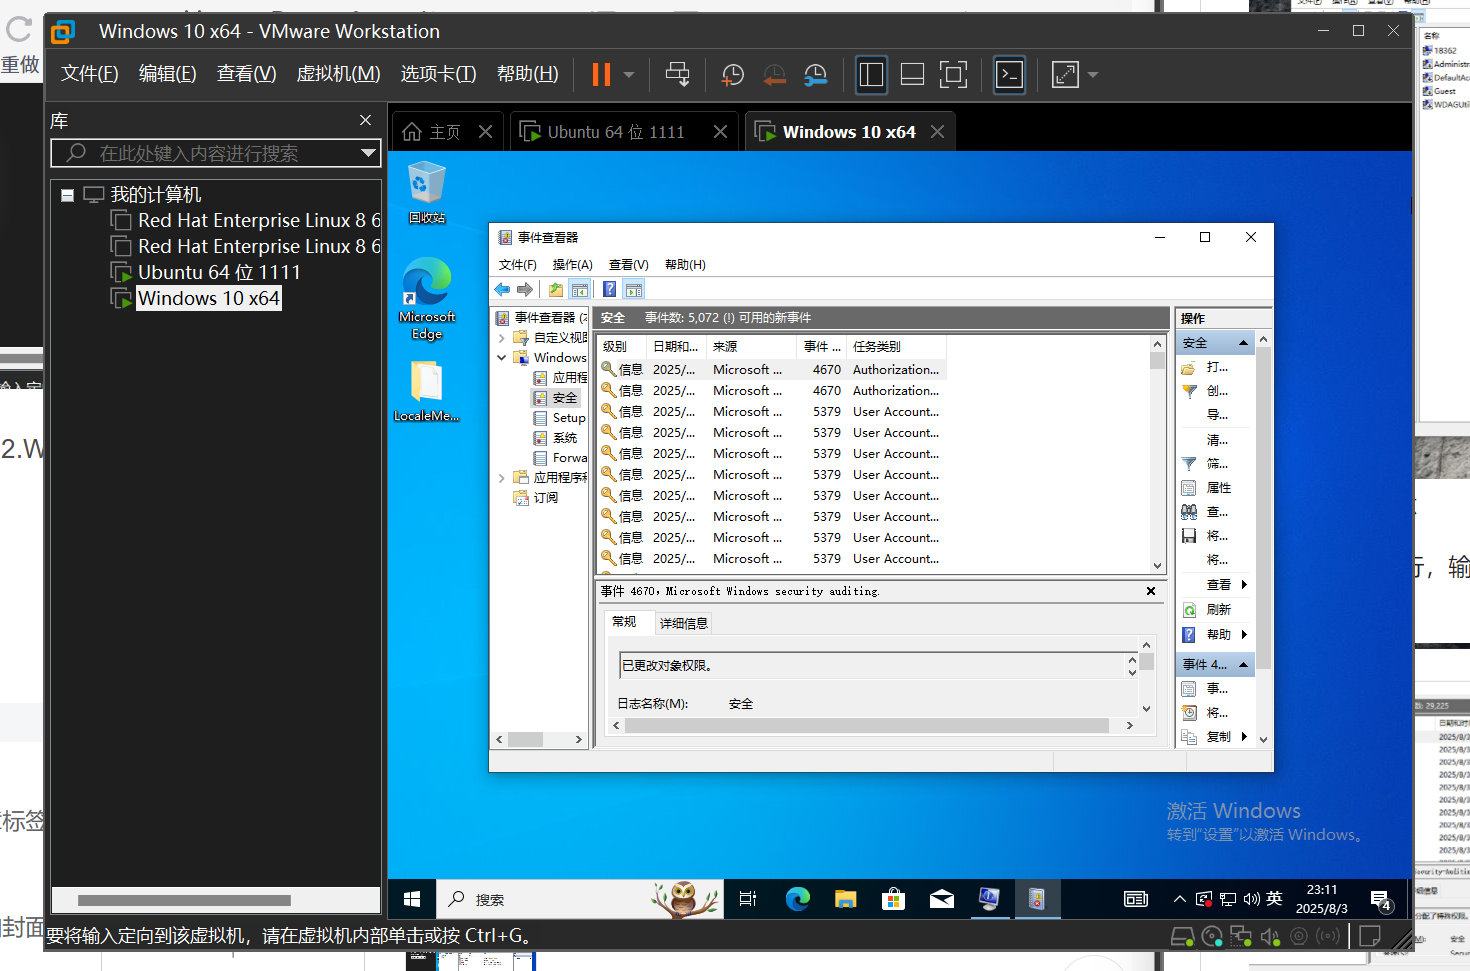Open the stretch display options dropdown arrow

pos(1093,75)
